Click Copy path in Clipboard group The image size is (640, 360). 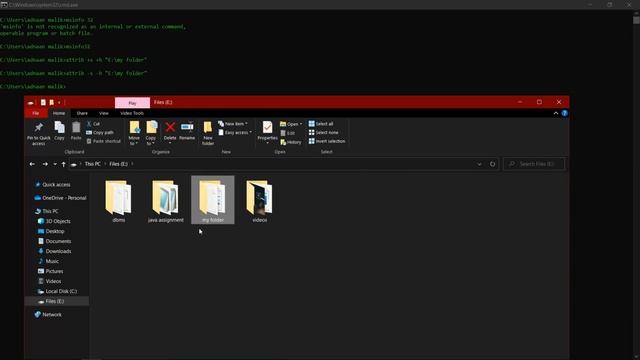click(x=100, y=132)
